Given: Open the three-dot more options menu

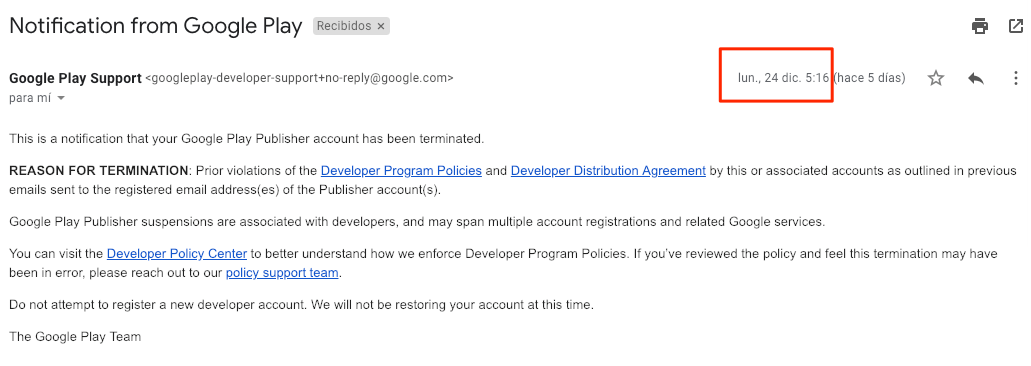Looking at the screenshot, I should [1015, 78].
